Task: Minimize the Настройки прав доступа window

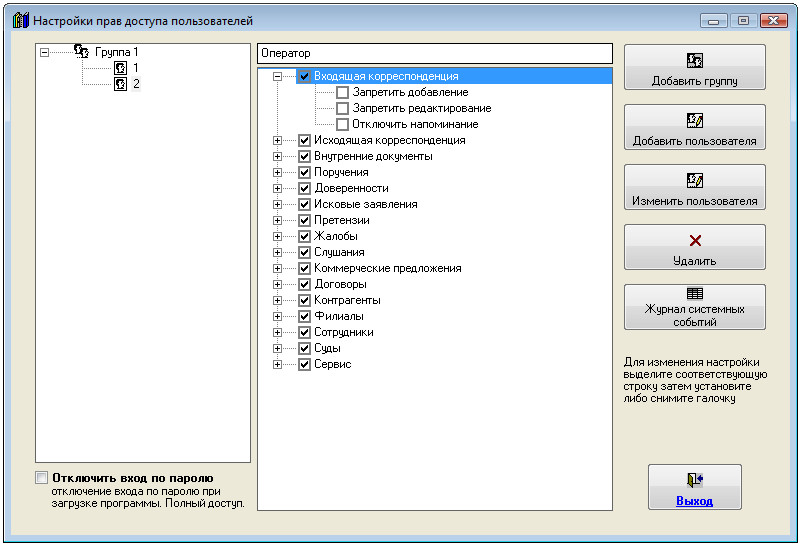Action: click(714, 20)
